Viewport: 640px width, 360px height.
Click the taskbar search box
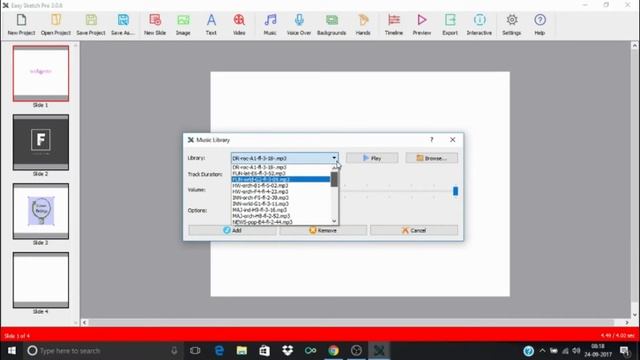pos(102,351)
